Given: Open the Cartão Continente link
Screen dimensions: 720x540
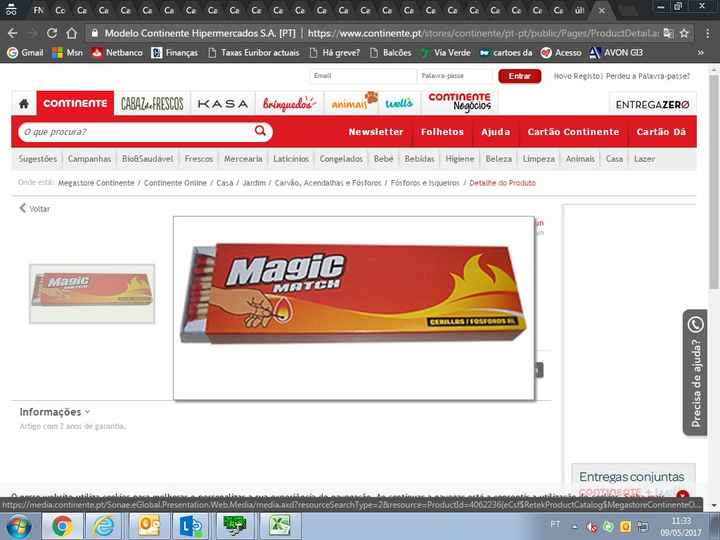Looking at the screenshot, I should (x=573, y=132).
